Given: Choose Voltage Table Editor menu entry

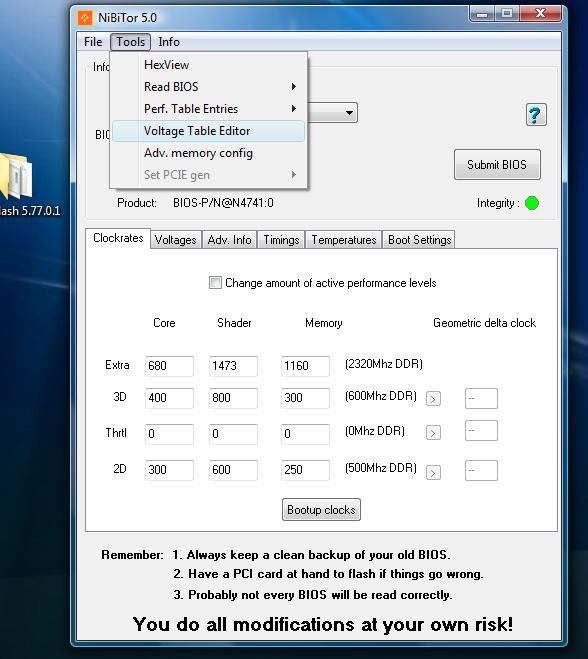Looking at the screenshot, I should point(208,131).
